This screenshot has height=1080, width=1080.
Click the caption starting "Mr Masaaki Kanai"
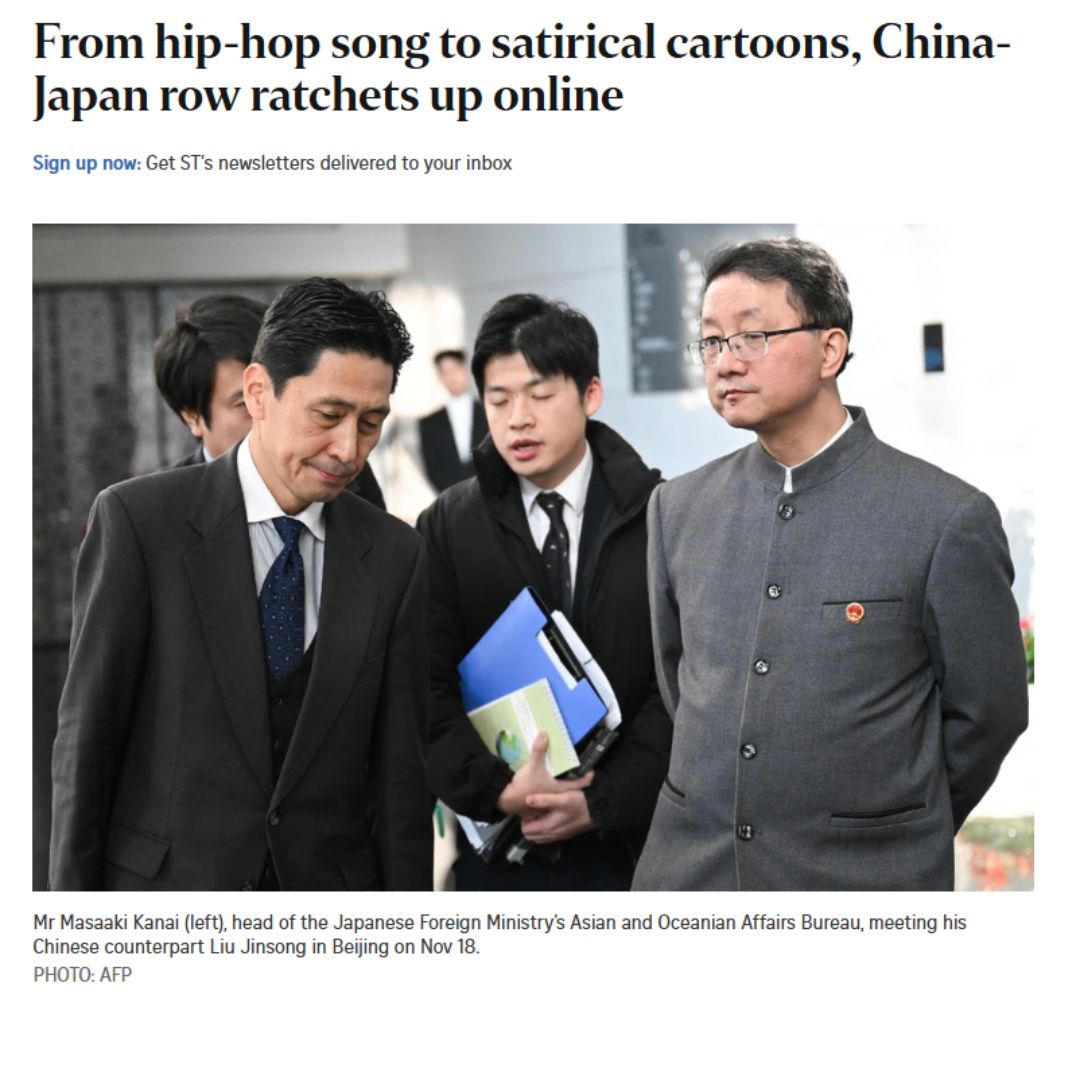[x=499, y=935]
